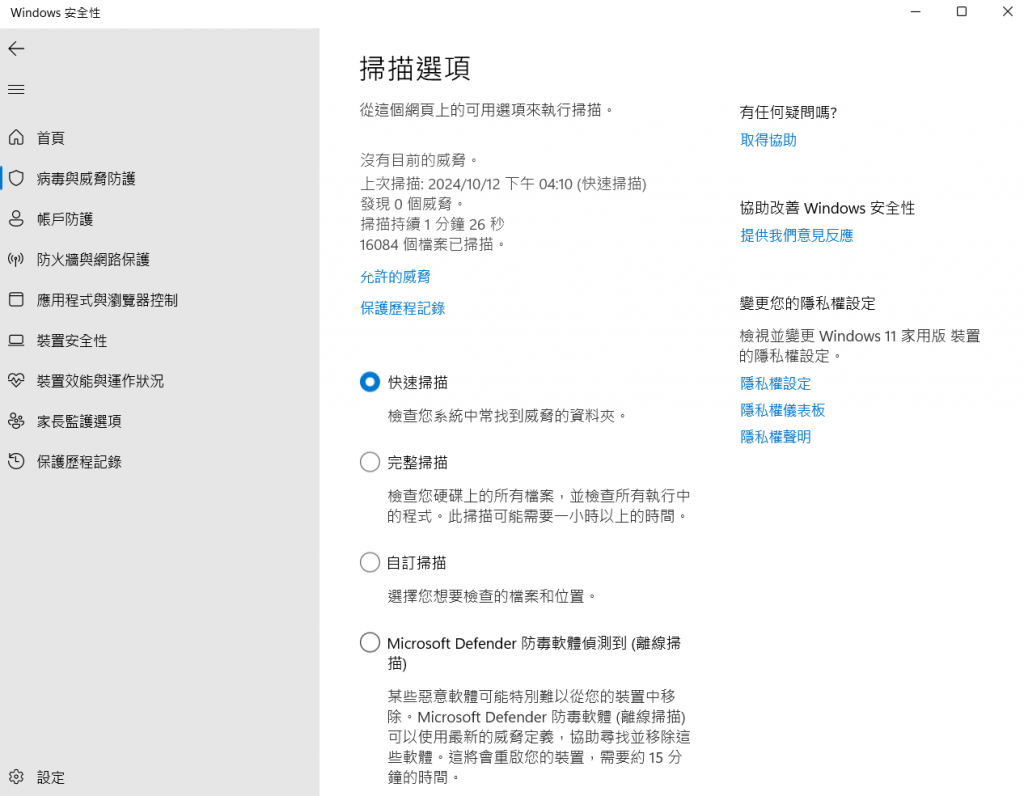Click the gear icon for 設定
The image size is (1024, 796).
[16, 776]
